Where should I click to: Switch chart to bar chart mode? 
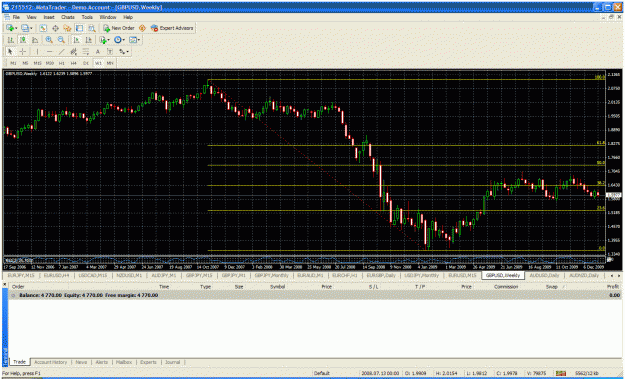[x=11, y=40]
